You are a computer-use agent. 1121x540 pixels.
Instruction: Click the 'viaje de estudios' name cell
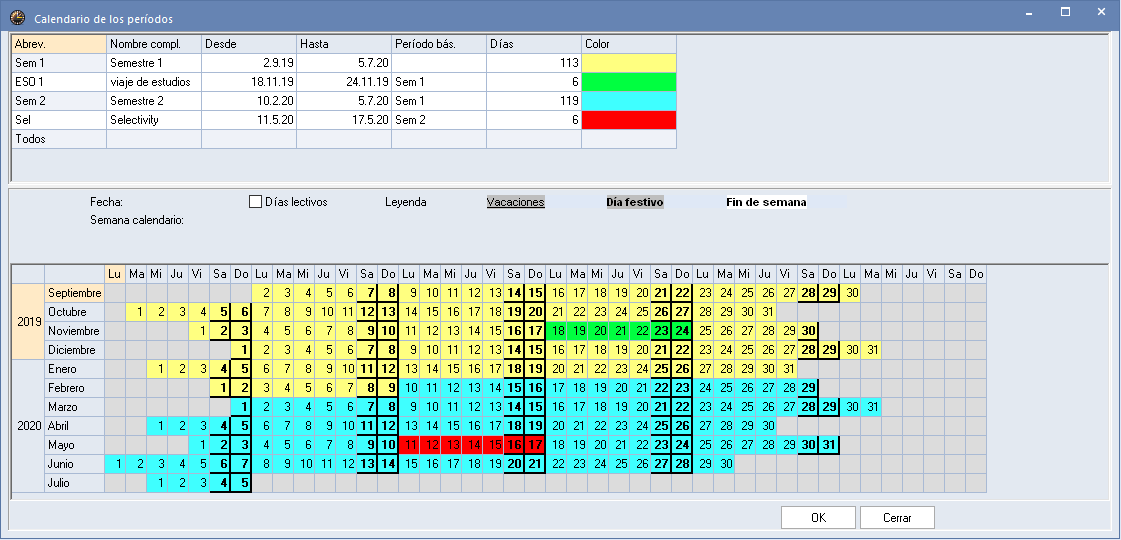tap(154, 82)
